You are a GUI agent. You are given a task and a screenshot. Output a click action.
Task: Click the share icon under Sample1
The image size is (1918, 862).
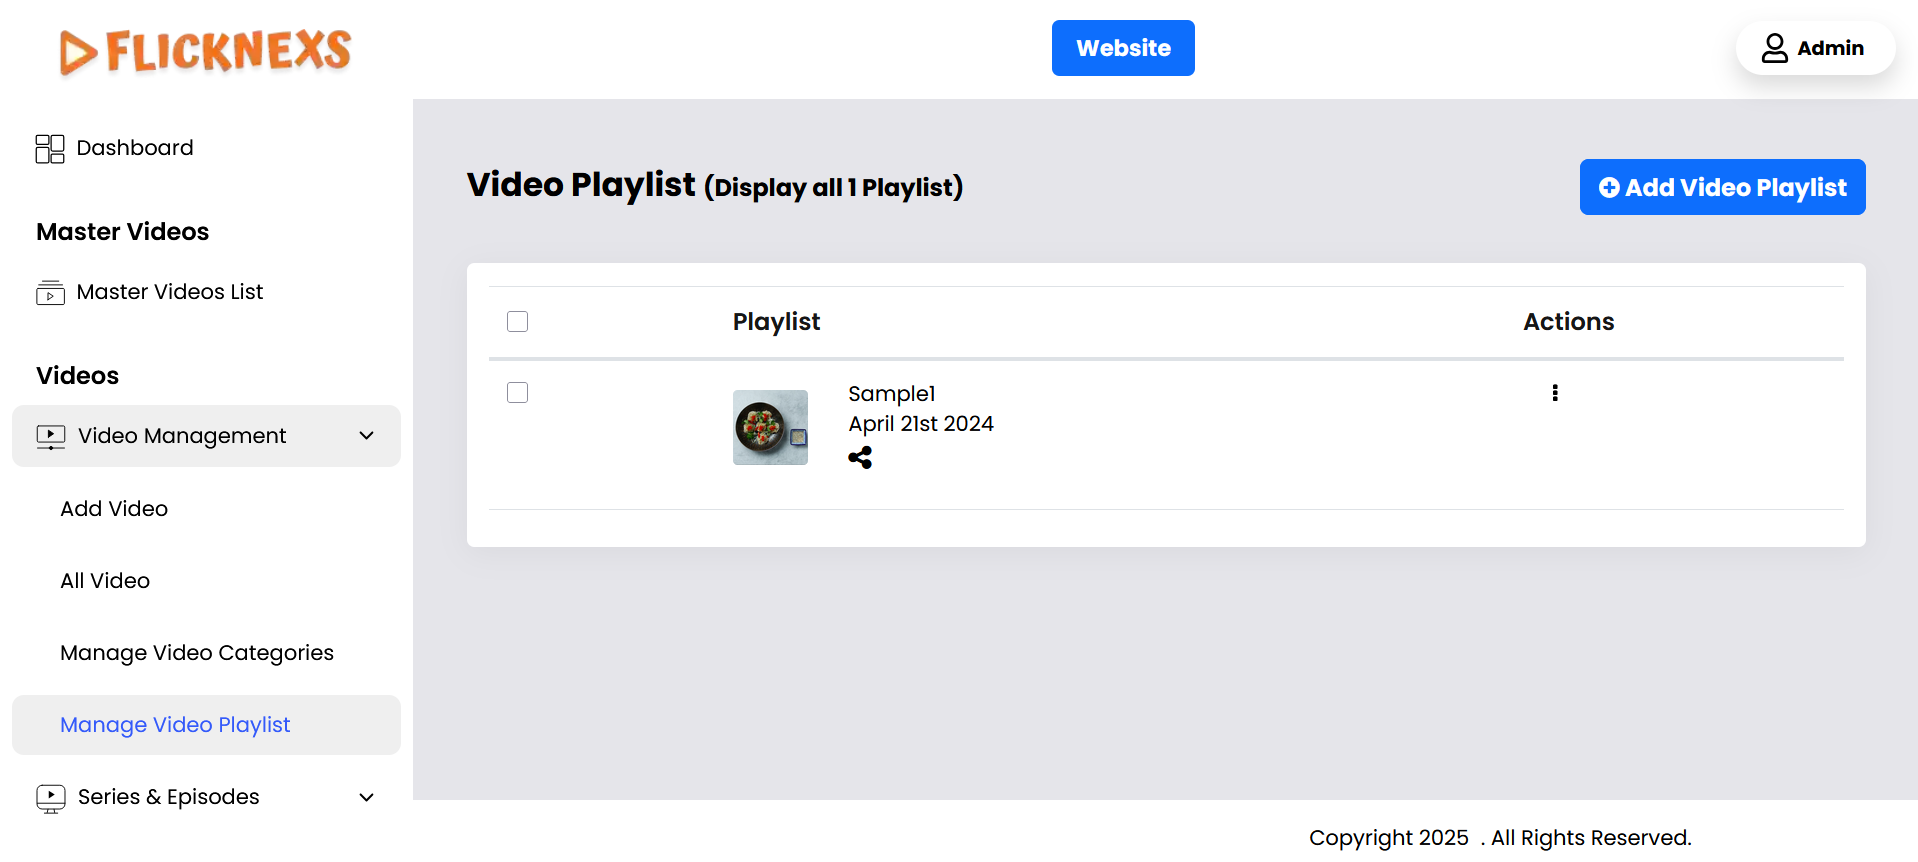[x=860, y=458]
